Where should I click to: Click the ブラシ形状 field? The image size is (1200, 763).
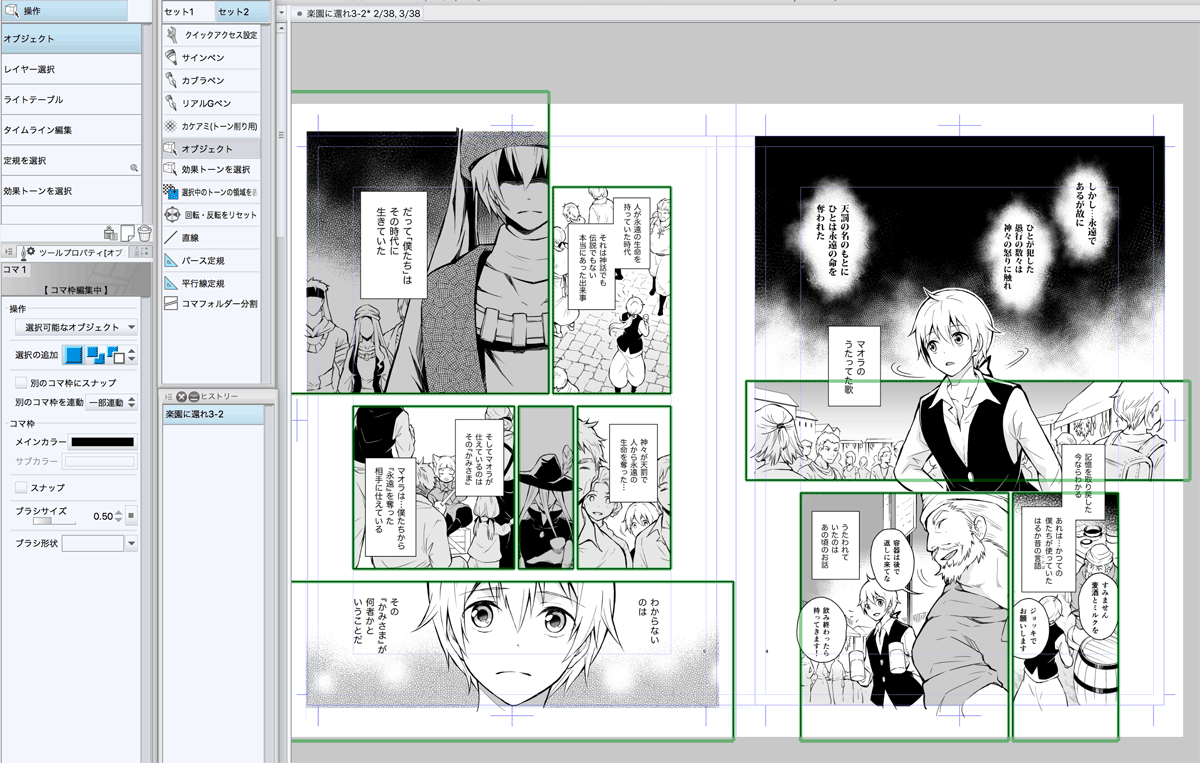point(93,543)
